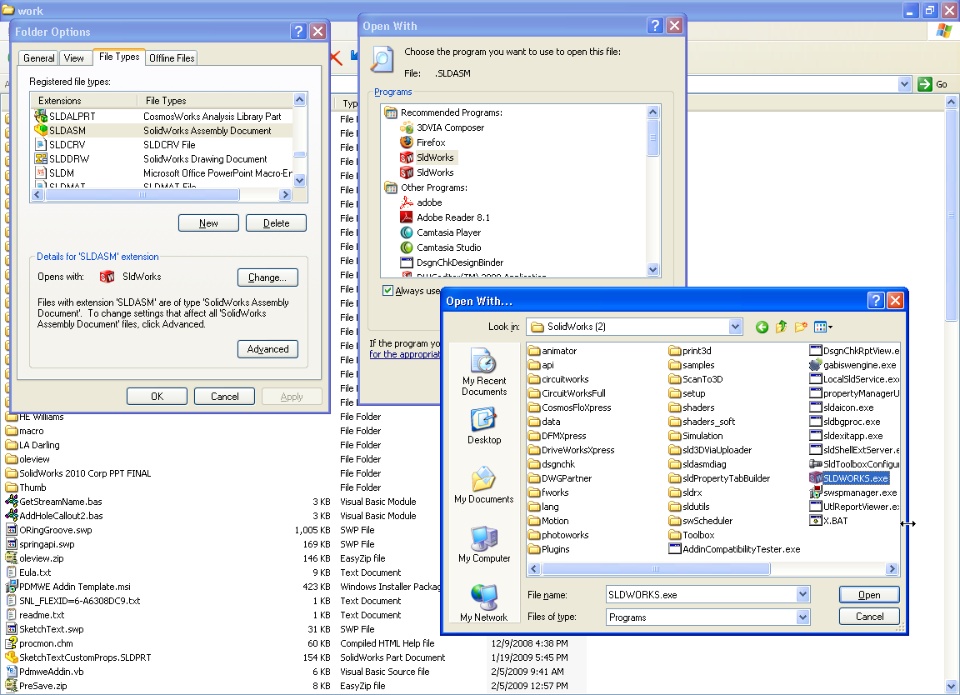Open the Offline Files tab
960x695 pixels.
(172, 58)
